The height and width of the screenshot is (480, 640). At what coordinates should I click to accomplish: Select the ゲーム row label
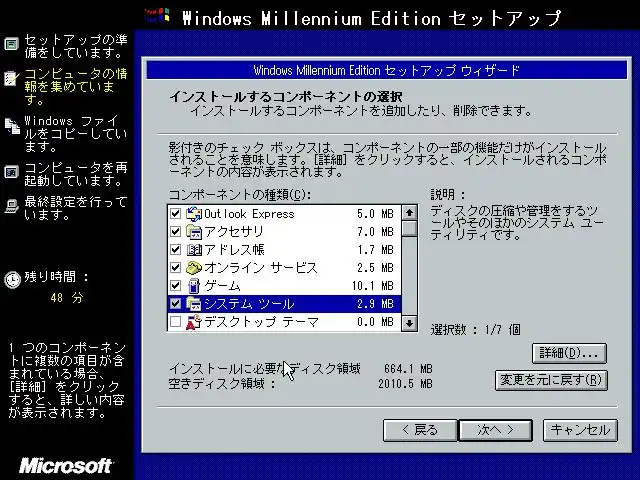pyautogui.click(x=222, y=286)
